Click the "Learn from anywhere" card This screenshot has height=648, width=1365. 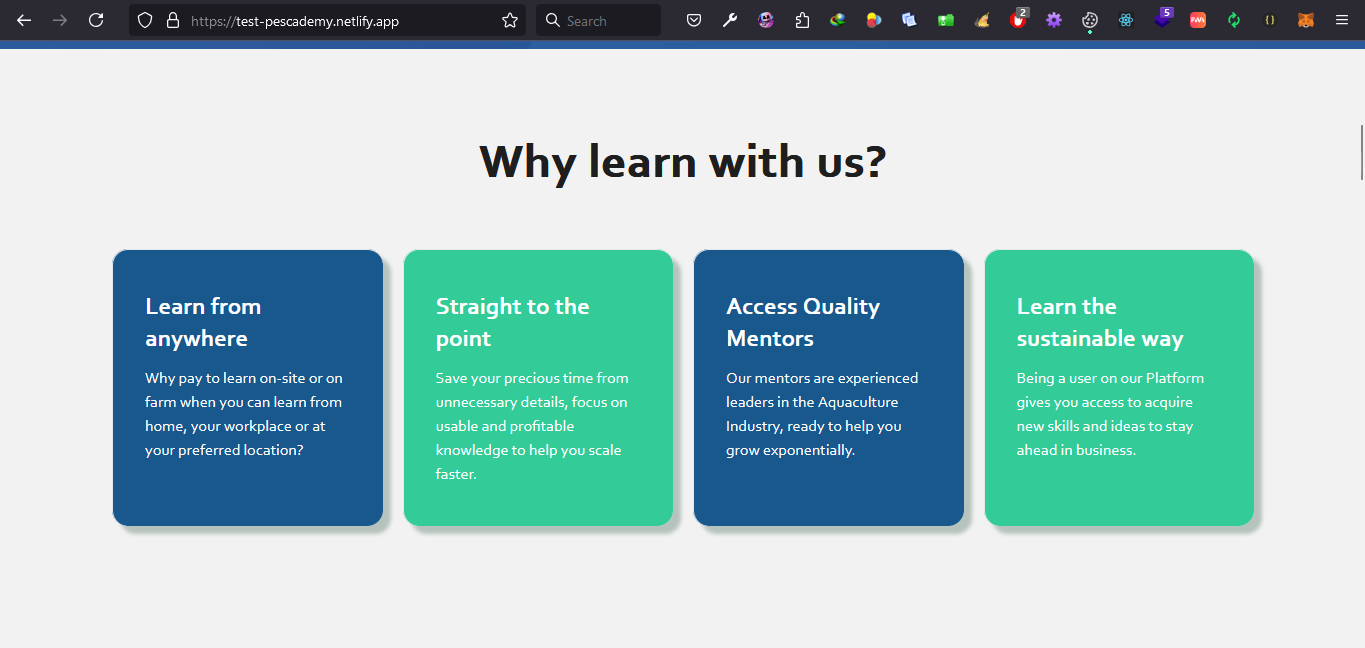(x=248, y=388)
